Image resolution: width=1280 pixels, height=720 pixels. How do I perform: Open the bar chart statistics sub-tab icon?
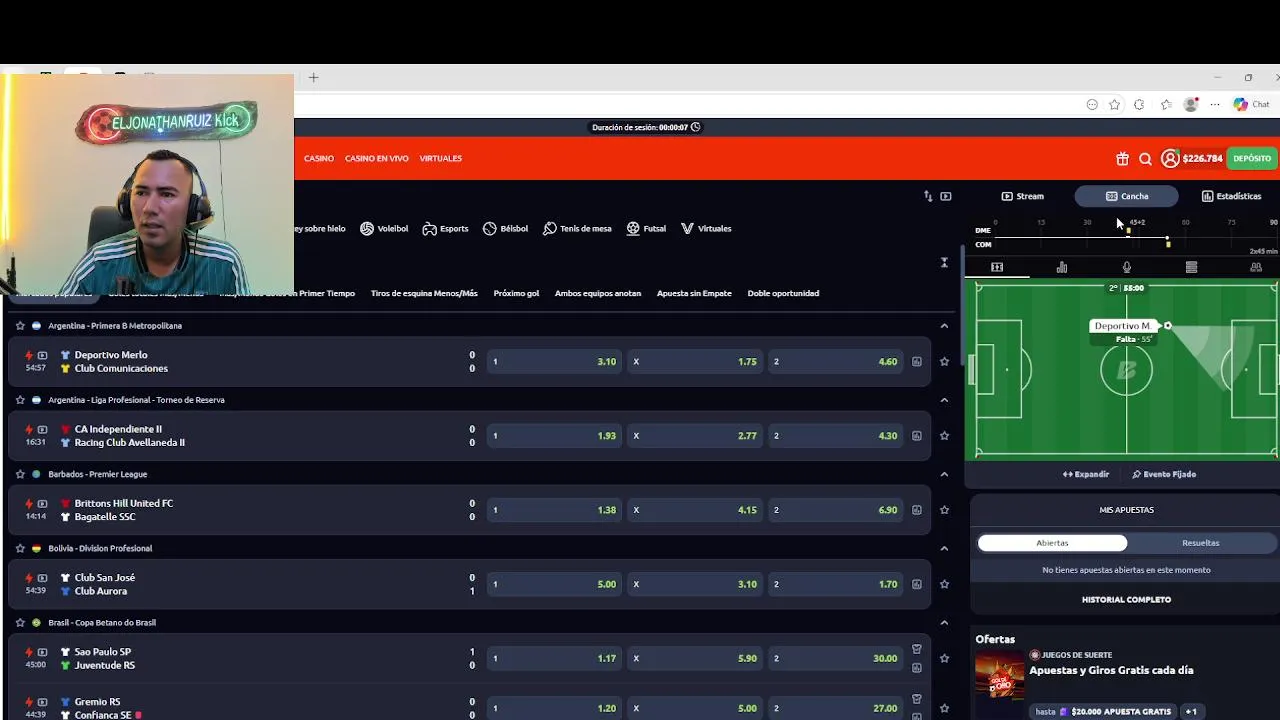[1062, 267]
